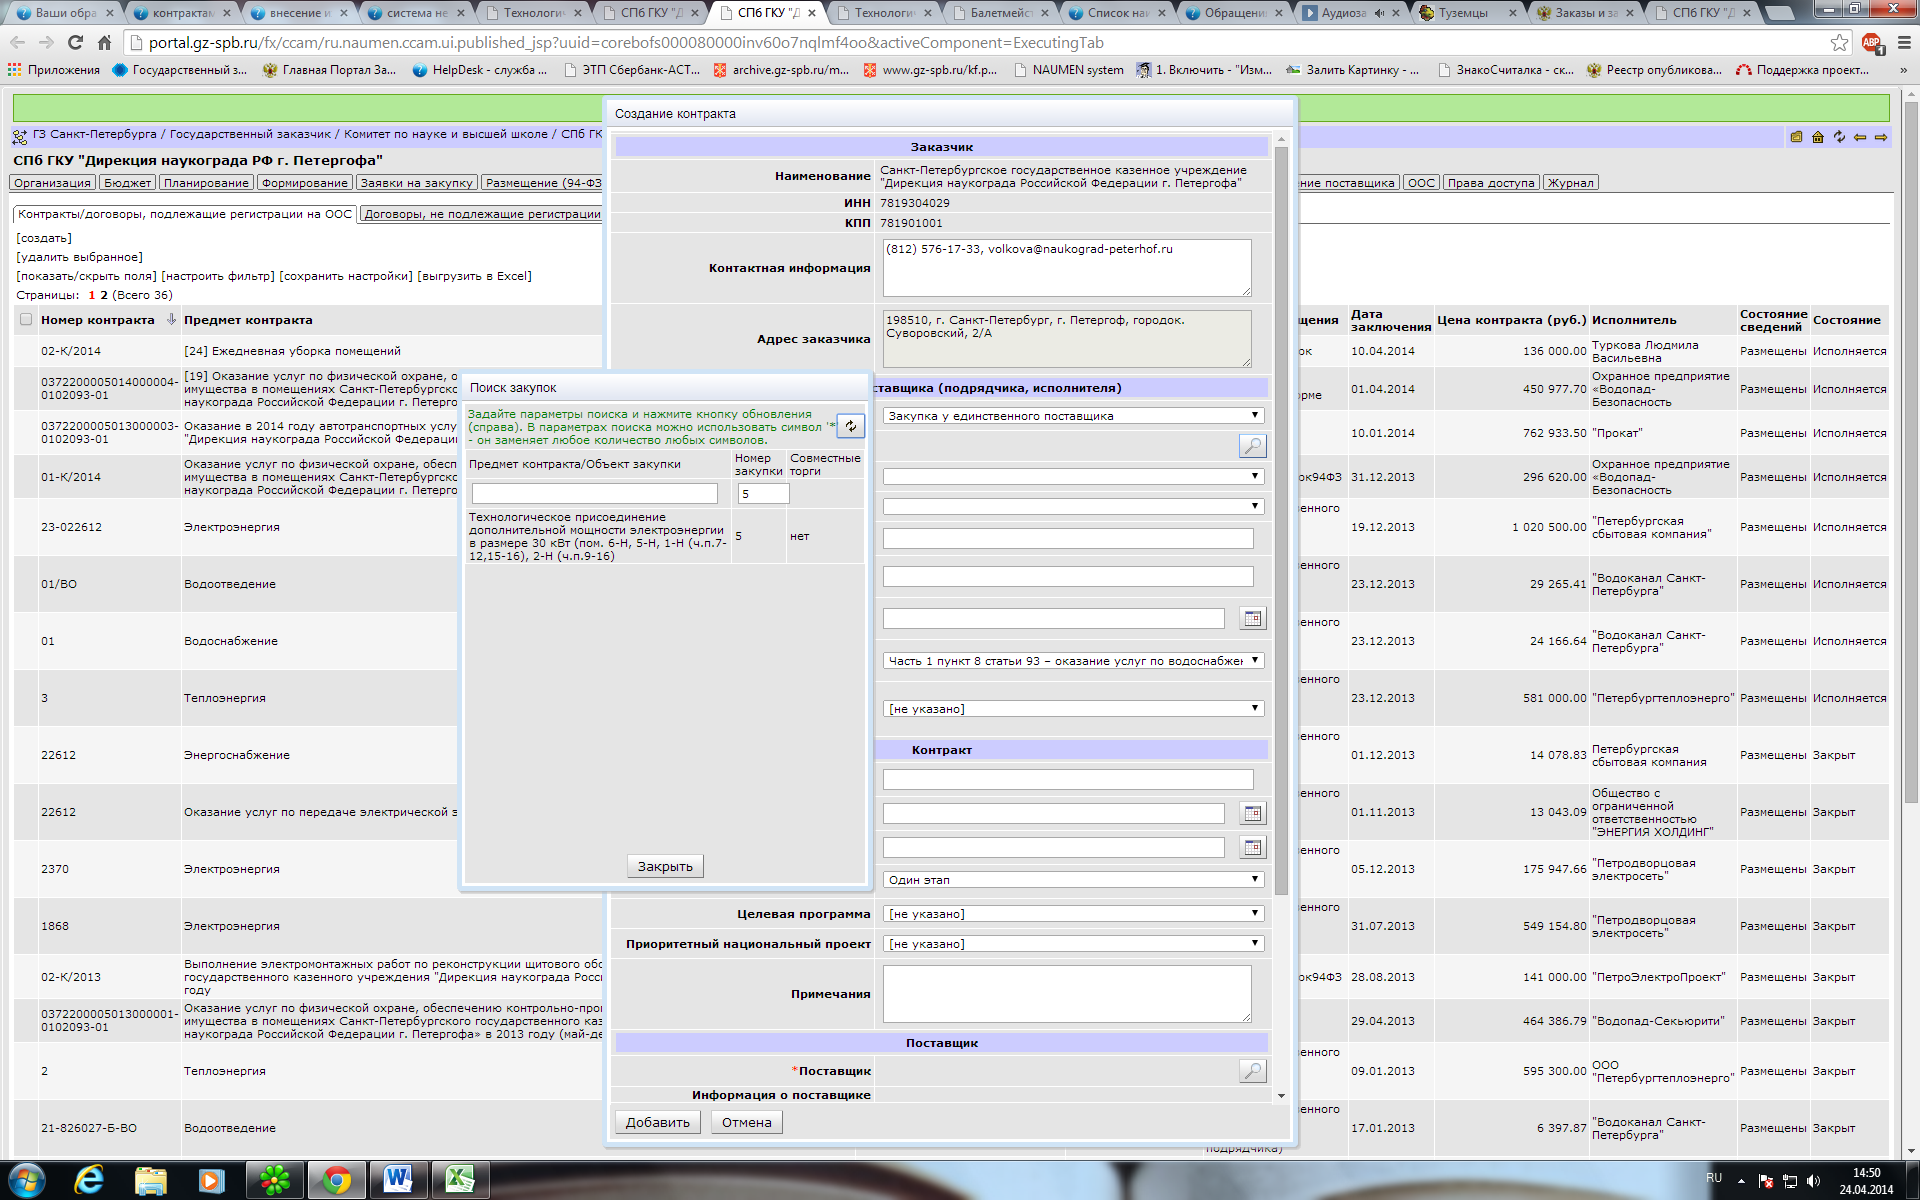Viewport: 1920px width, 1200px height.
Task: Click the 'Добавить' button
Action: point(657,1122)
